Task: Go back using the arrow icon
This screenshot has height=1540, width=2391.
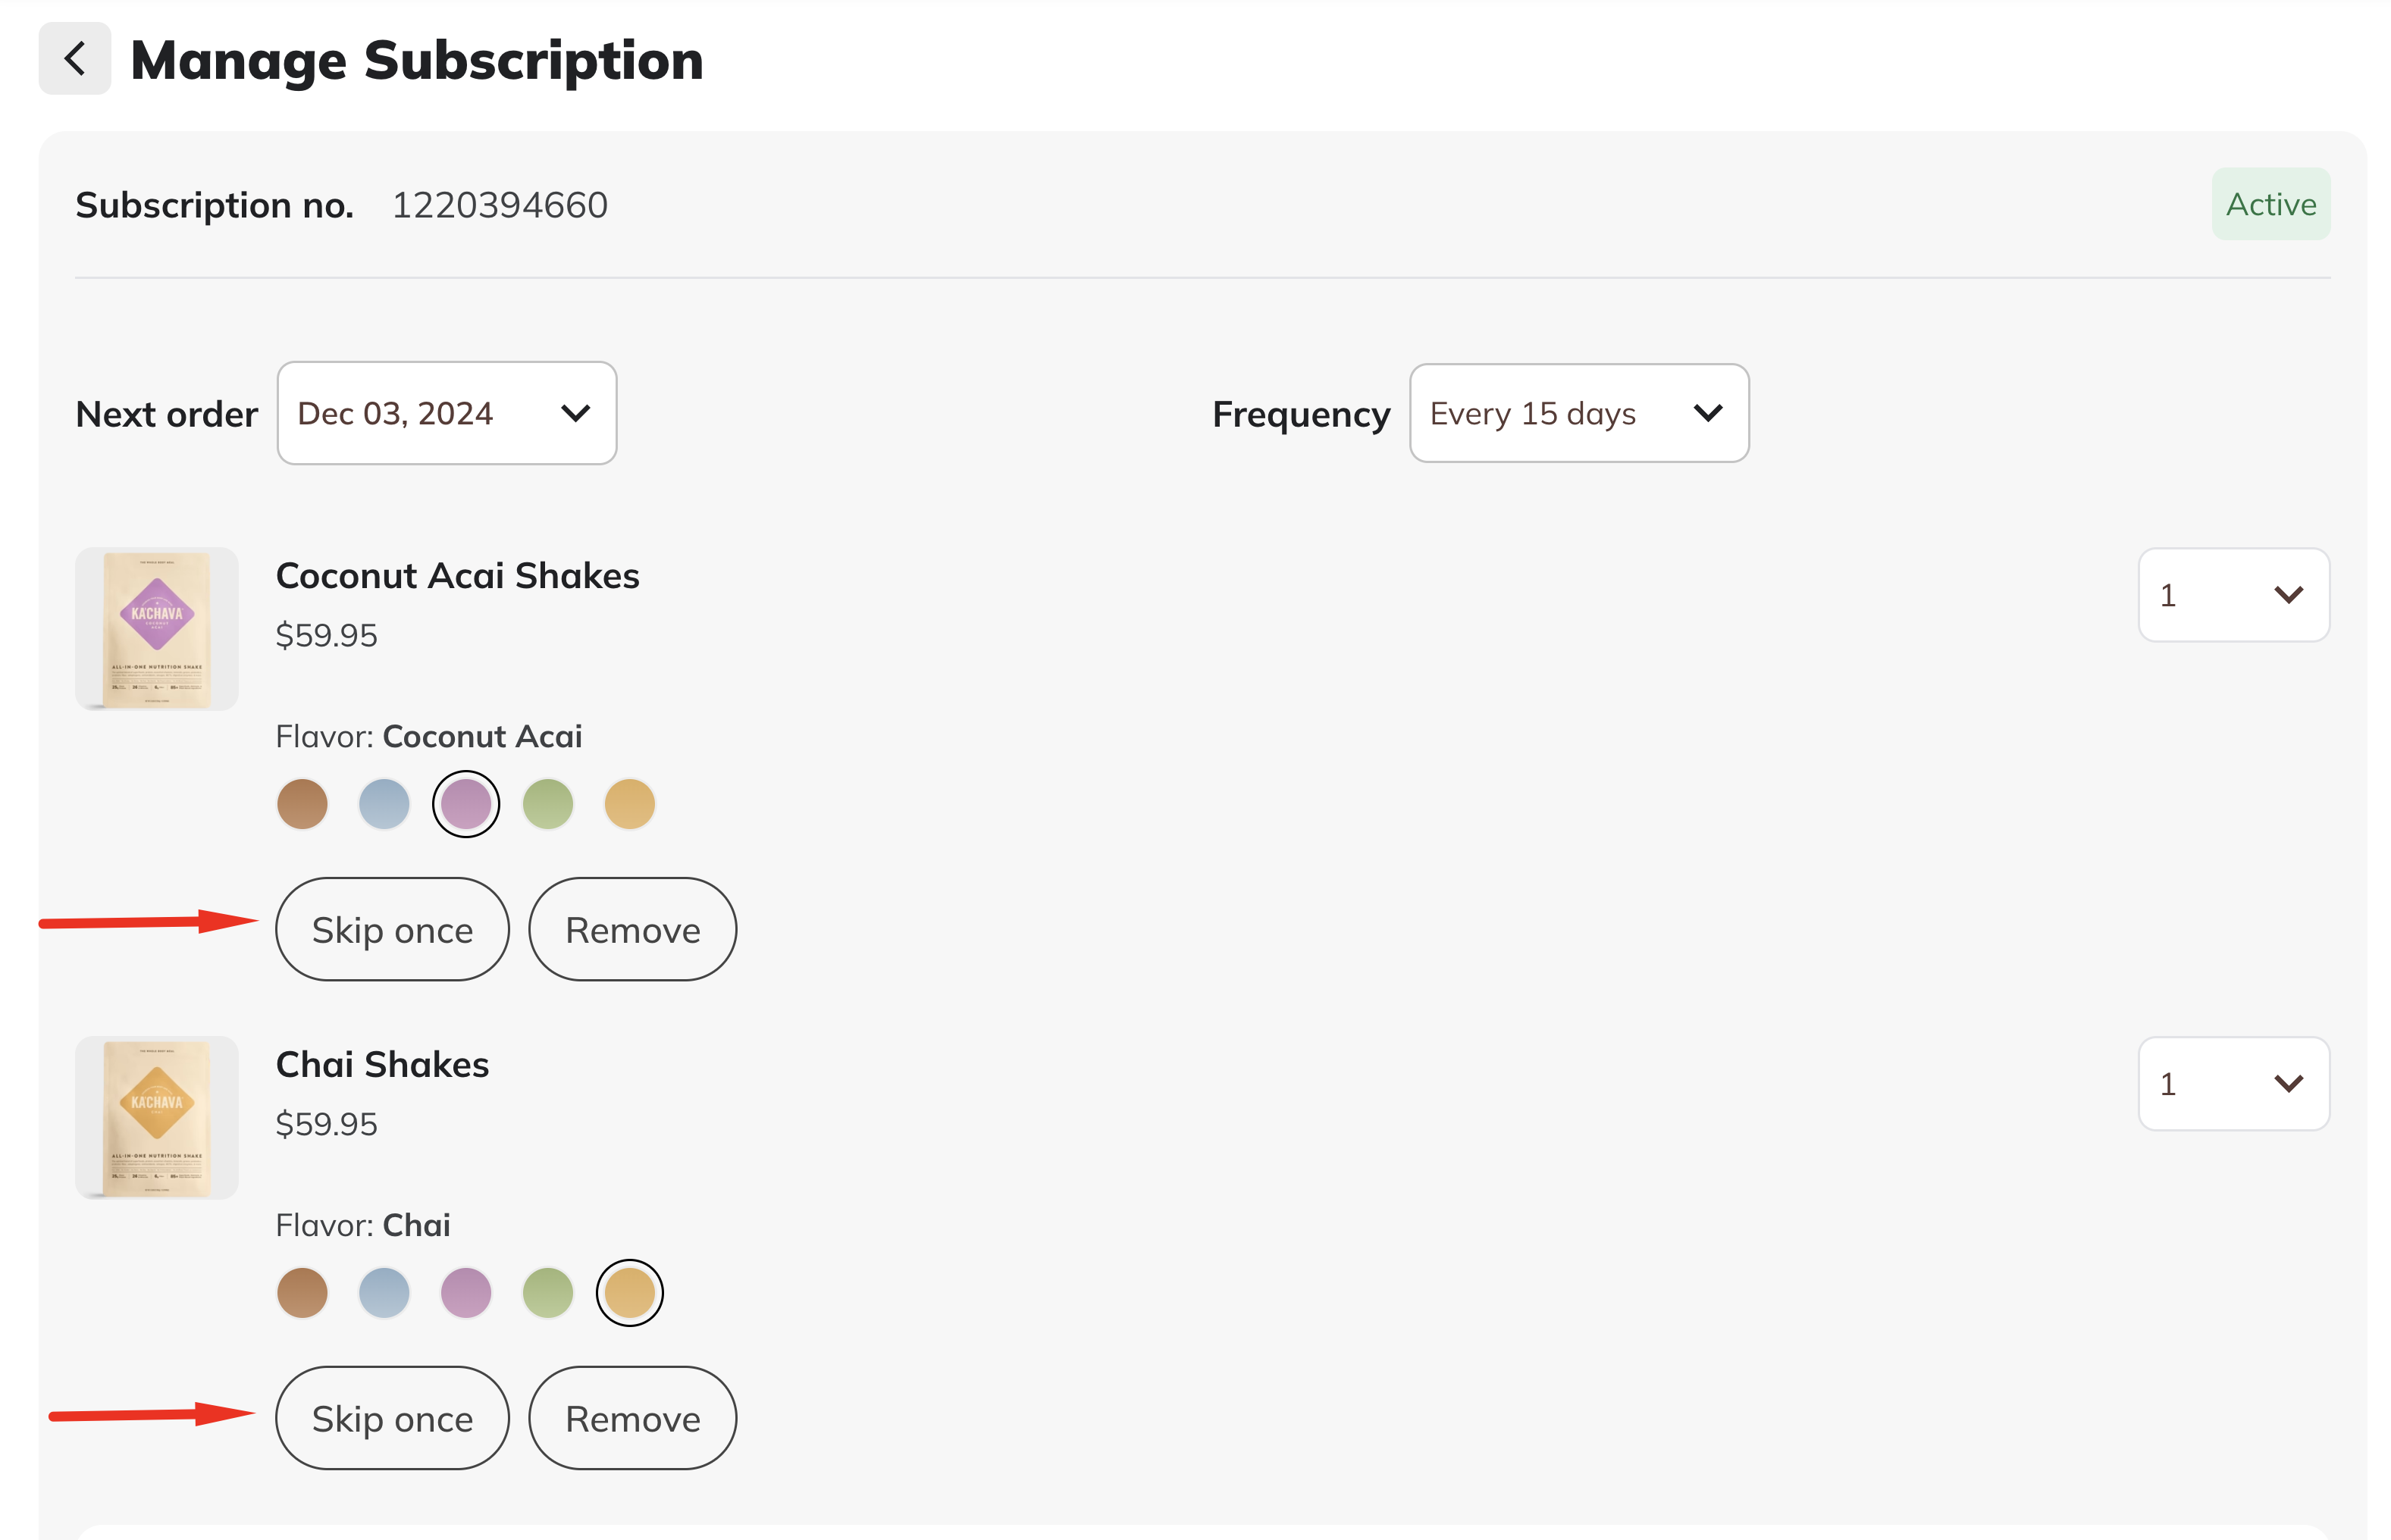Action: pyautogui.click(x=75, y=58)
